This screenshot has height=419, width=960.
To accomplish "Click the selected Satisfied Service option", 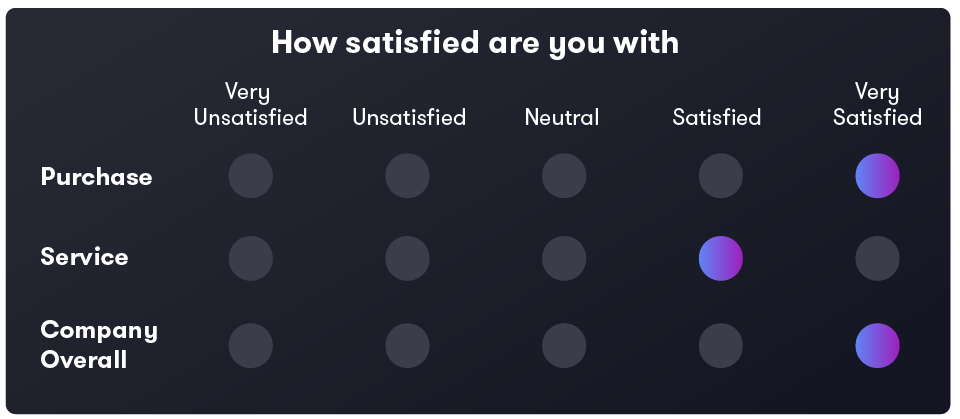I will pyautogui.click(x=721, y=259).
